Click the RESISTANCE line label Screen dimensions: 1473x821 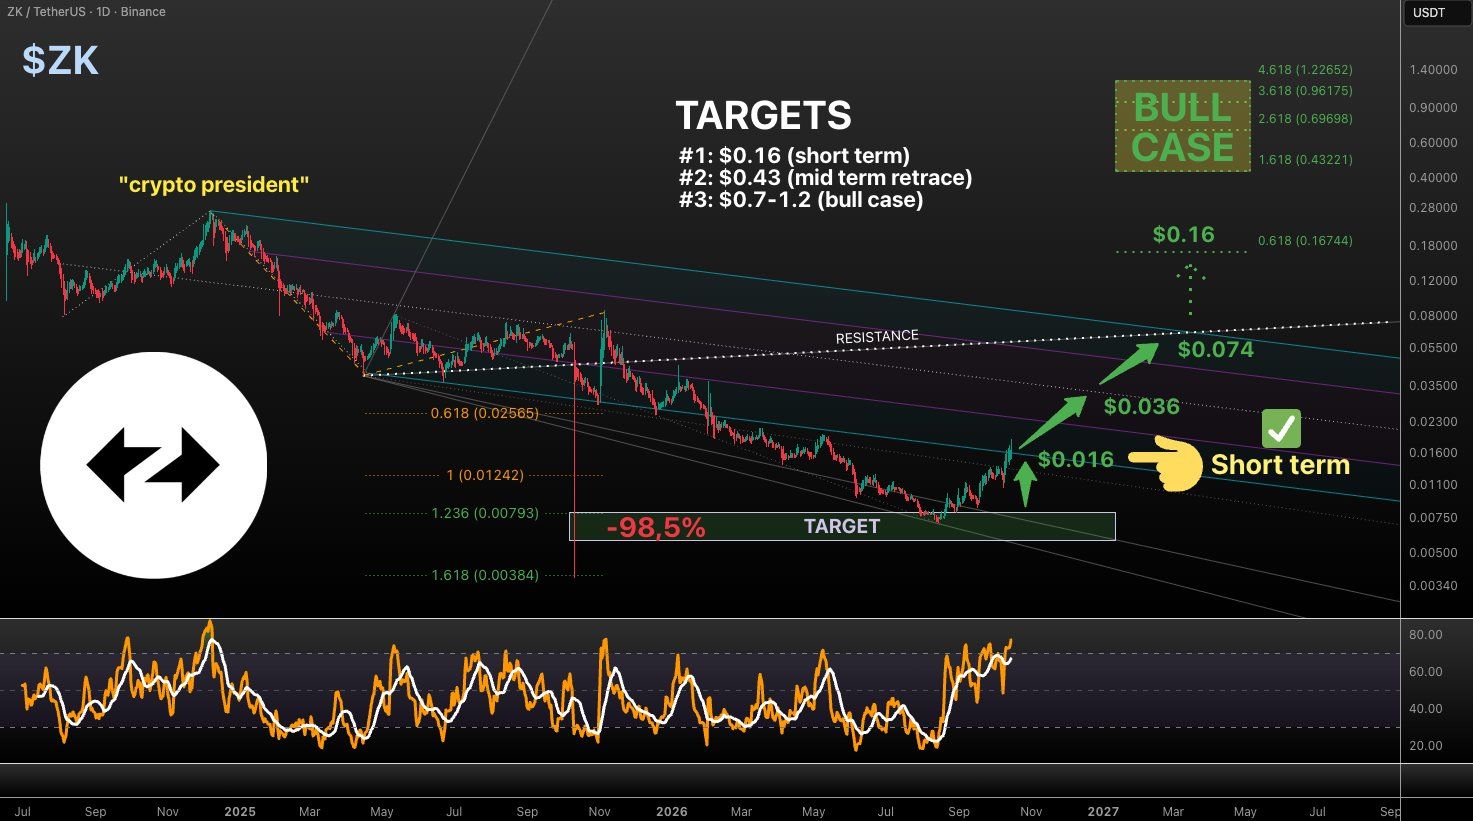point(877,337)
